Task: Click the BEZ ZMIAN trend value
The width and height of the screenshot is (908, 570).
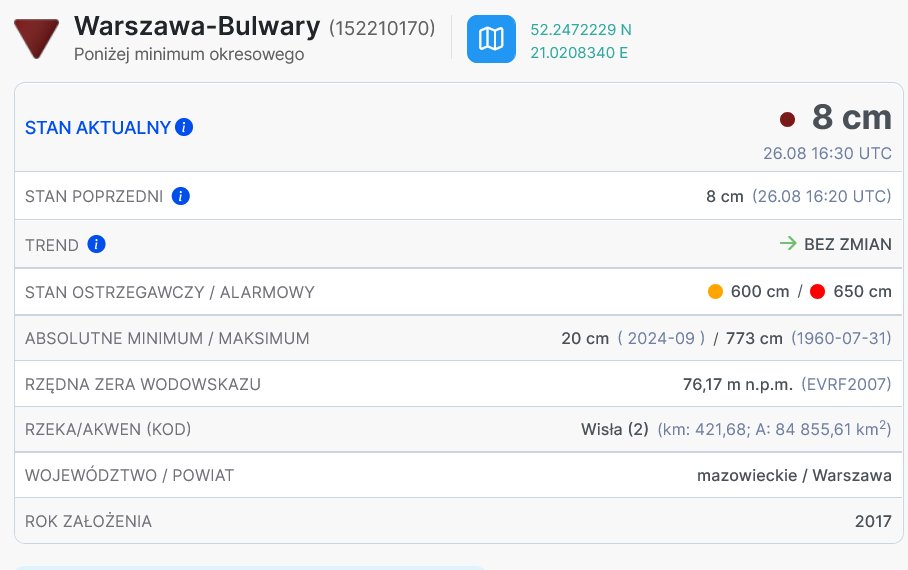Action: click(x=848, y=244)
